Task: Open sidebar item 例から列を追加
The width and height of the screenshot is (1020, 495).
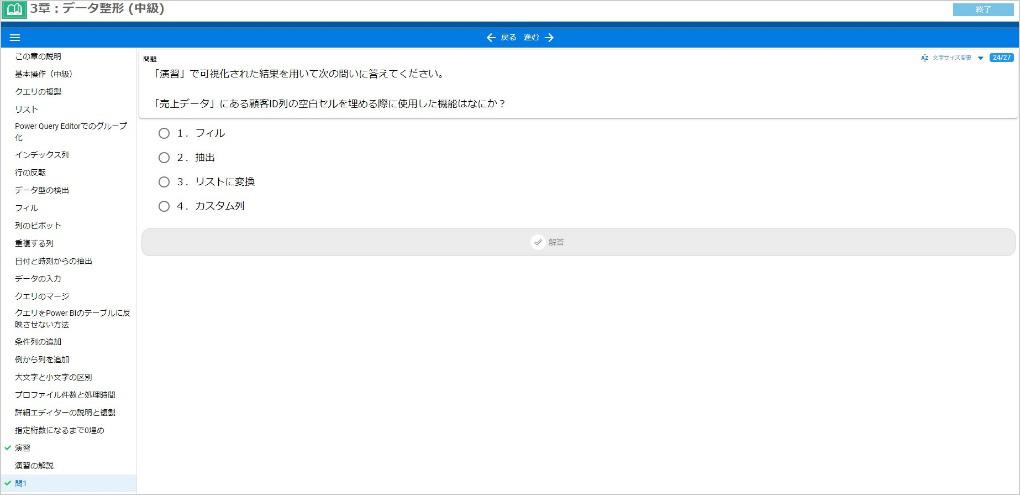Action: 42,359
